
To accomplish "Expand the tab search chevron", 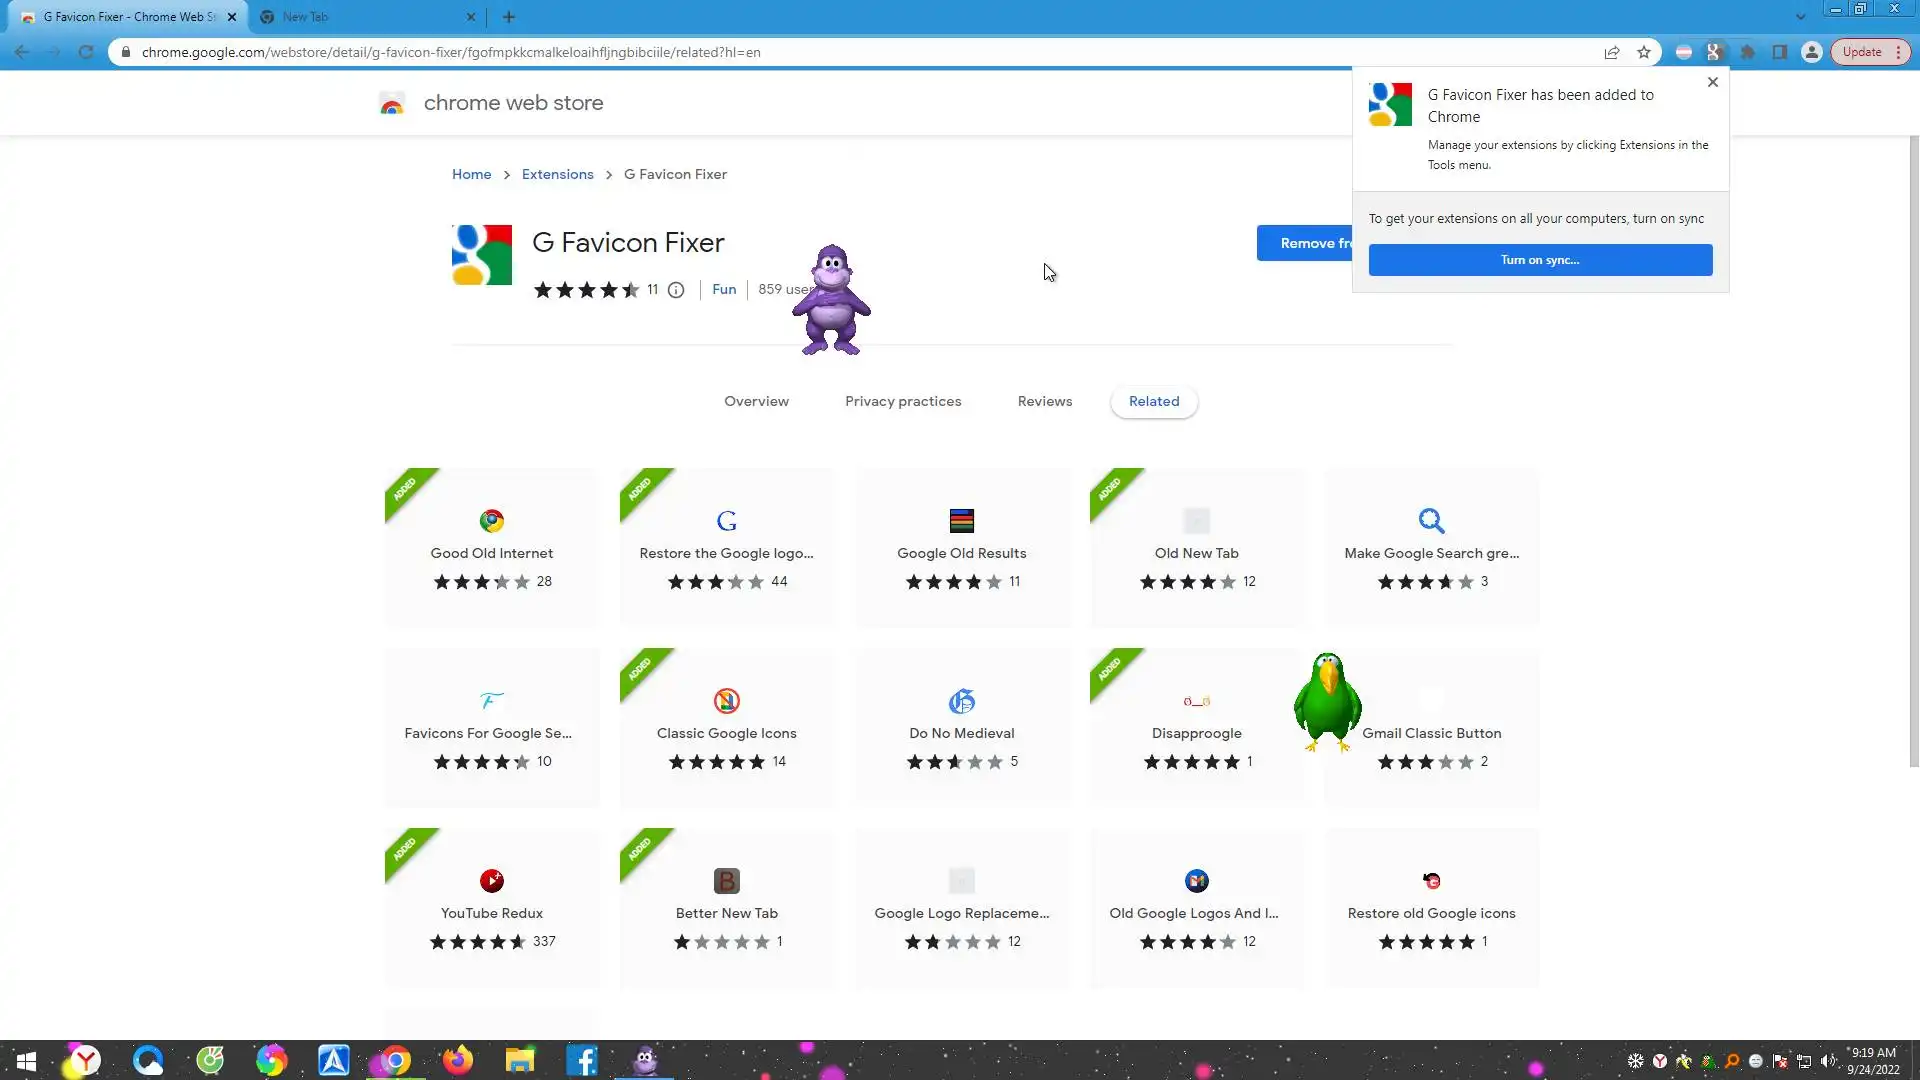I will point(1800,17).
